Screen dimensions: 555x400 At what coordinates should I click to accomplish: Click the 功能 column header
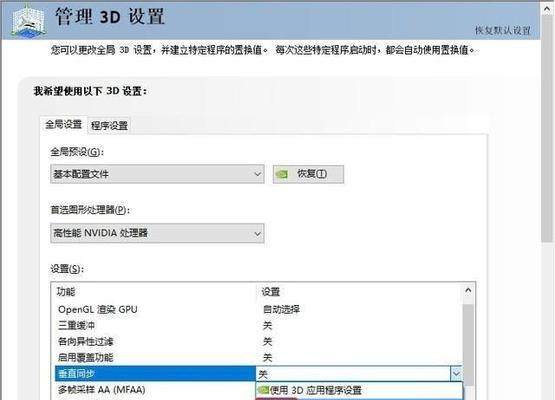coord(66,292)
